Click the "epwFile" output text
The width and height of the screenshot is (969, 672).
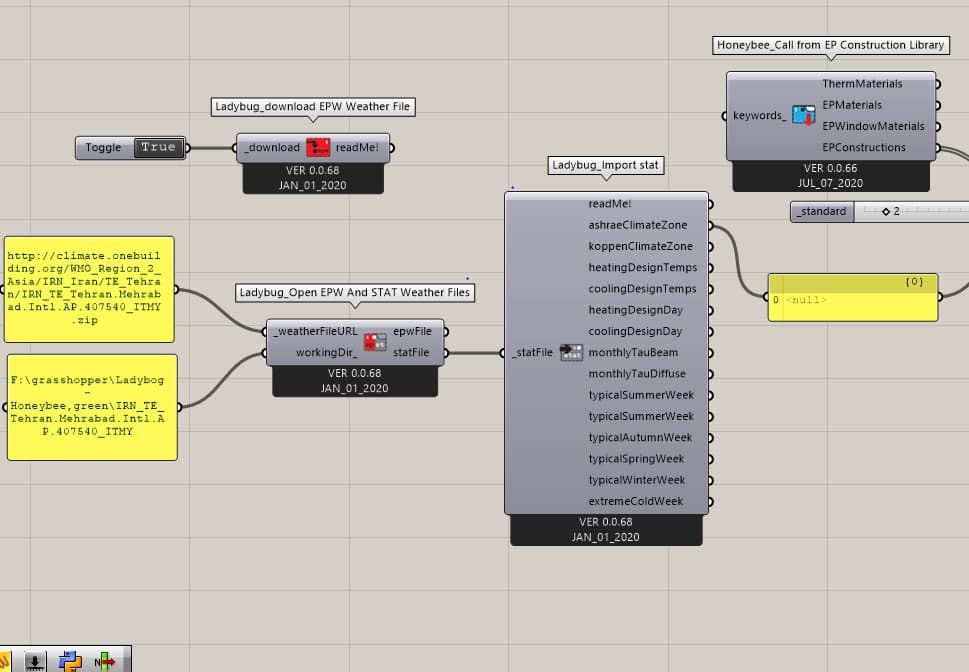coord(412,331)
